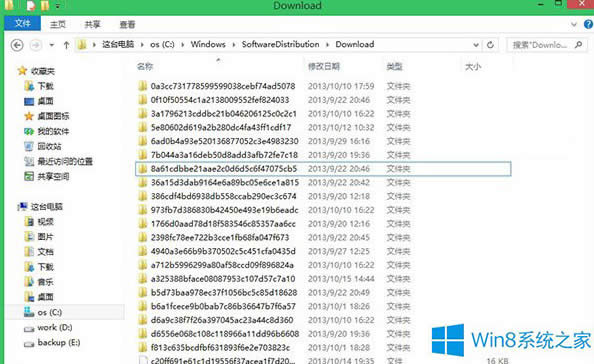
Task: Refresh the current folder
Action: coord(490,45)
